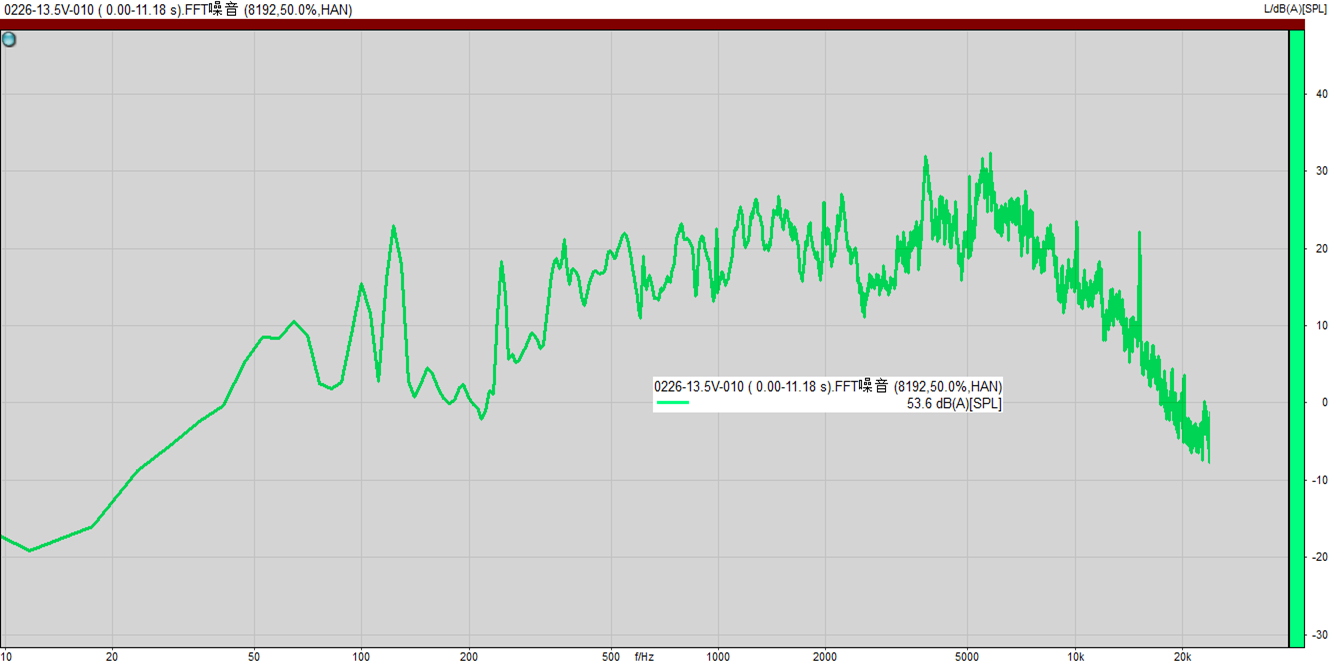Click the 200 Hz axis tick label

[x=468, y=657]
